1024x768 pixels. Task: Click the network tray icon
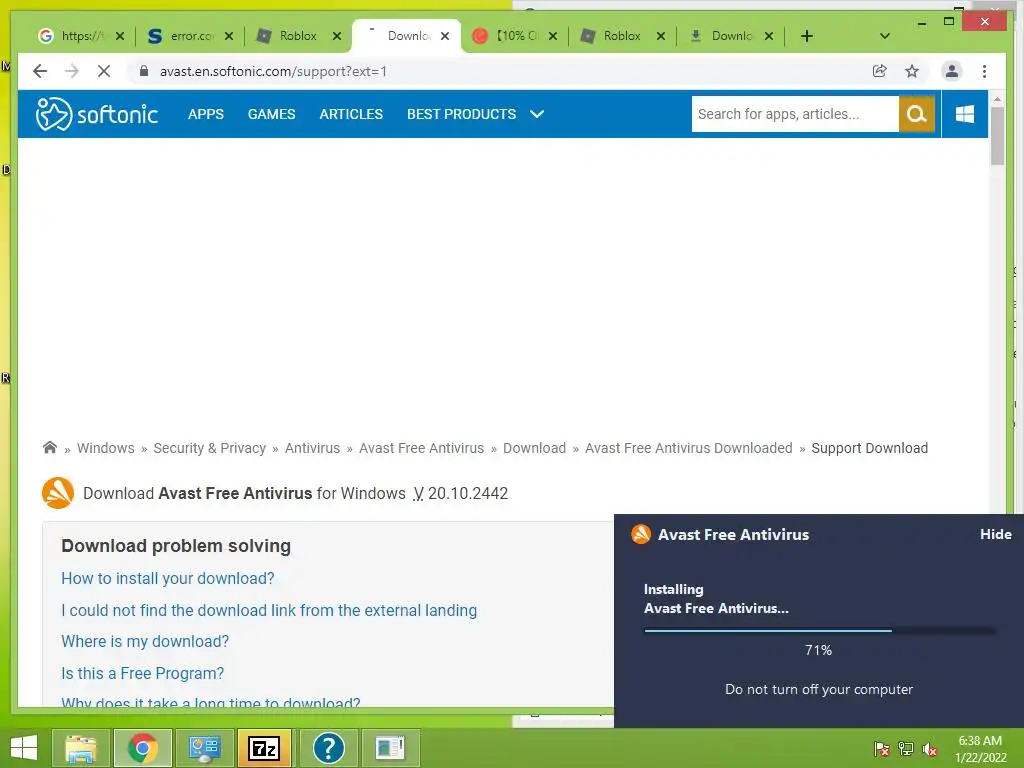(x=906, y=749)
